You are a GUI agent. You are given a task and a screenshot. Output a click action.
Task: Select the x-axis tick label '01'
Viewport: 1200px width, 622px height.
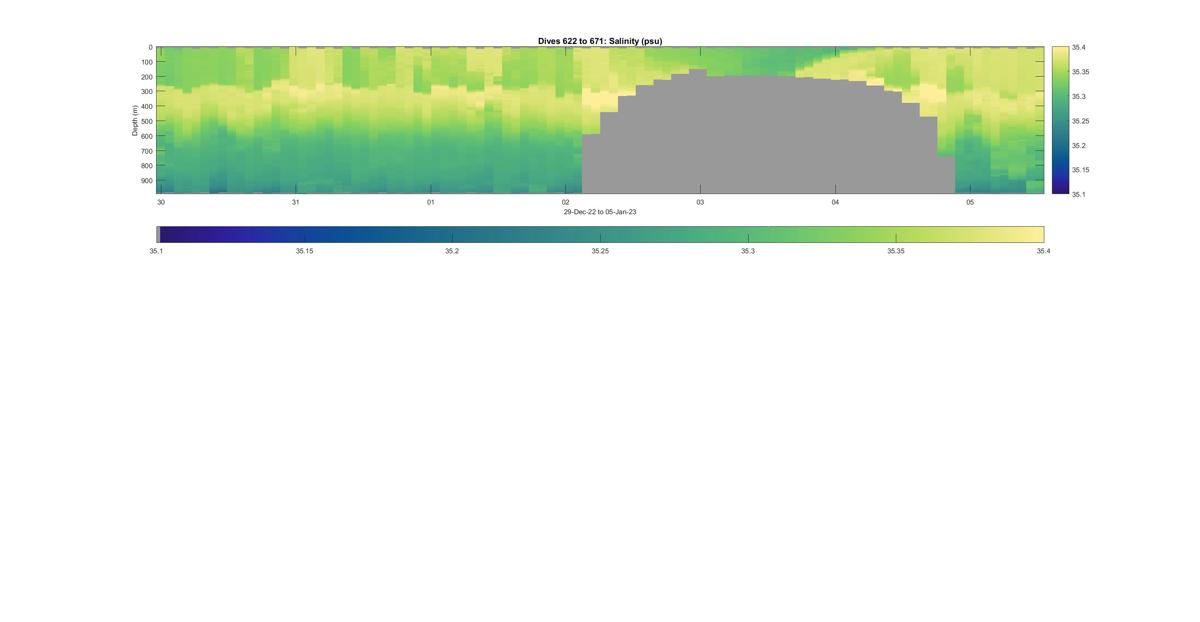[x=431, y=202]
